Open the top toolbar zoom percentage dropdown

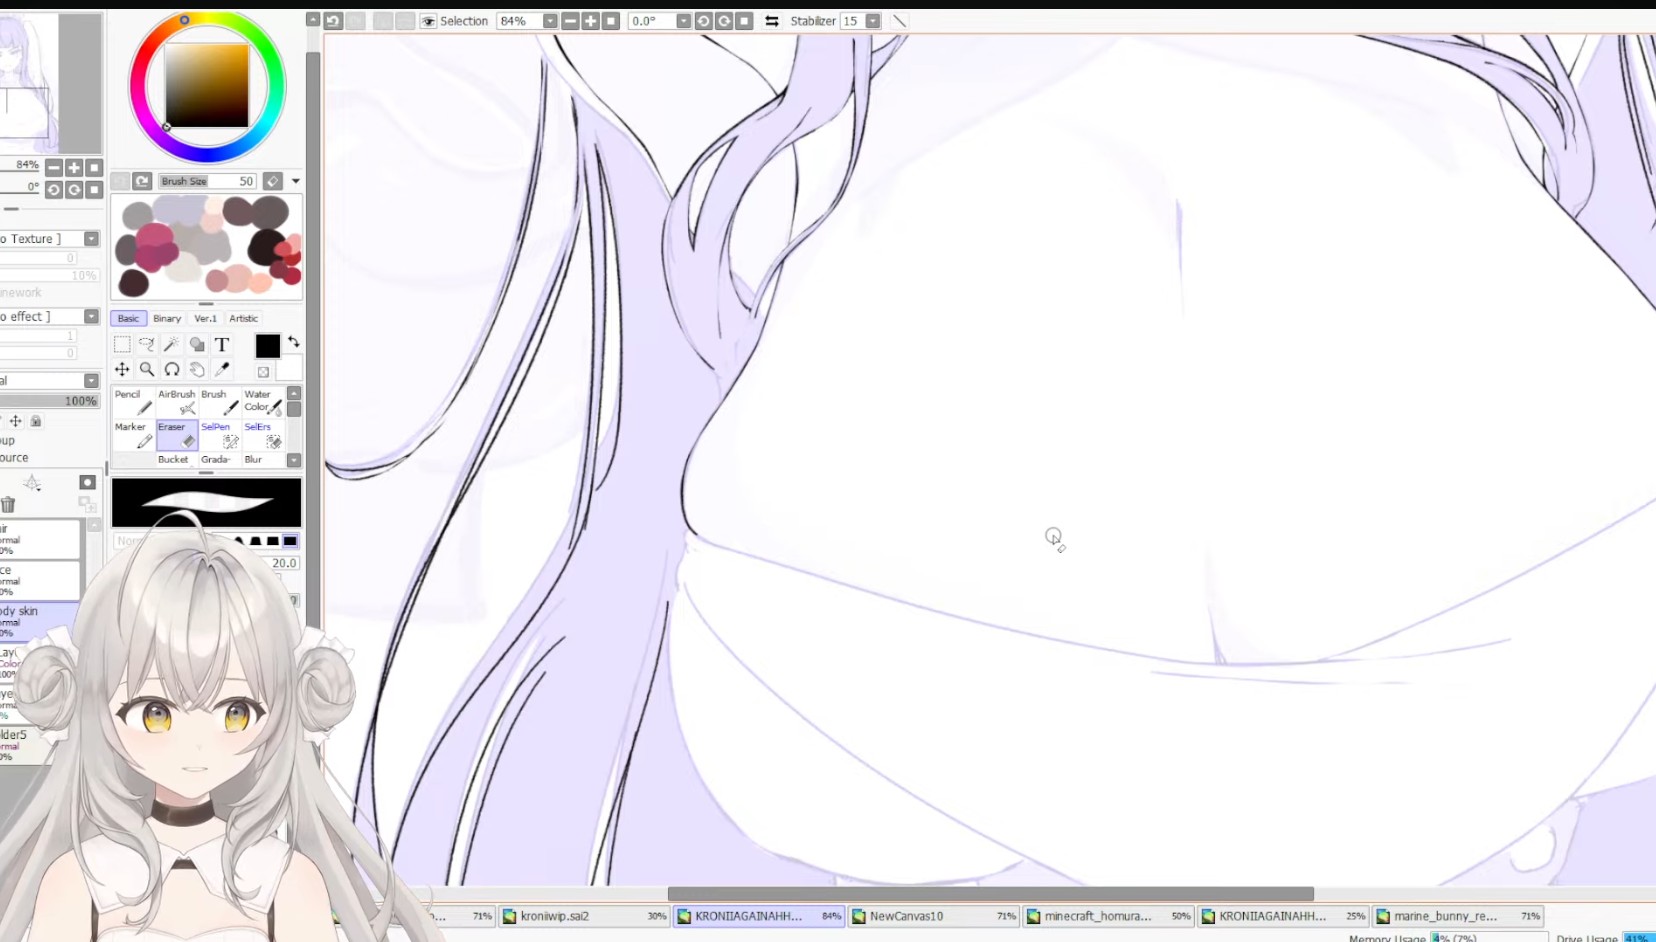pos(550,21)
